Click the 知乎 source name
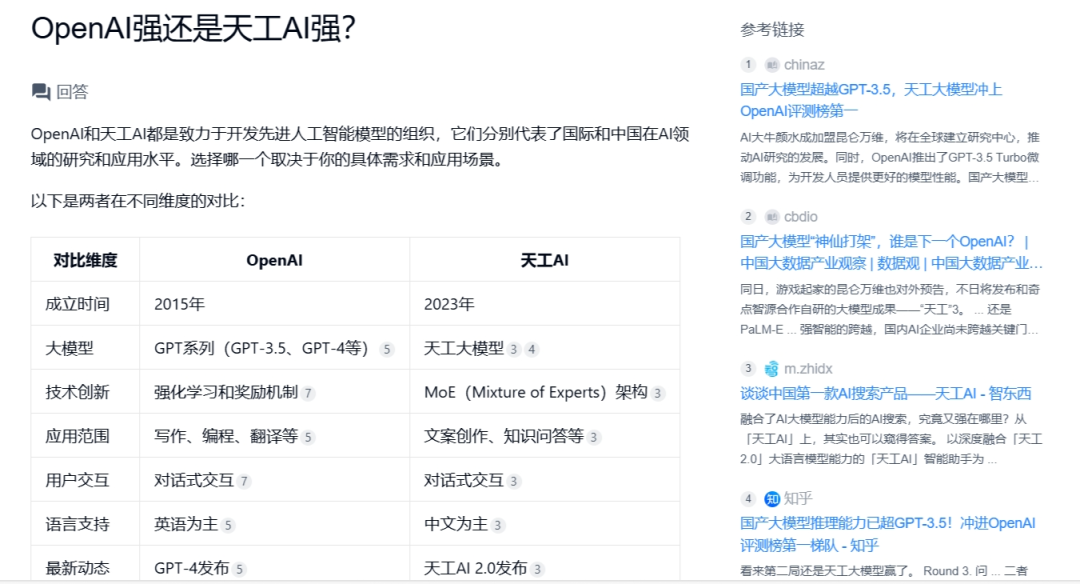Image resolution: width=1080 pixels, height=584 pixels. coord(798,499)
